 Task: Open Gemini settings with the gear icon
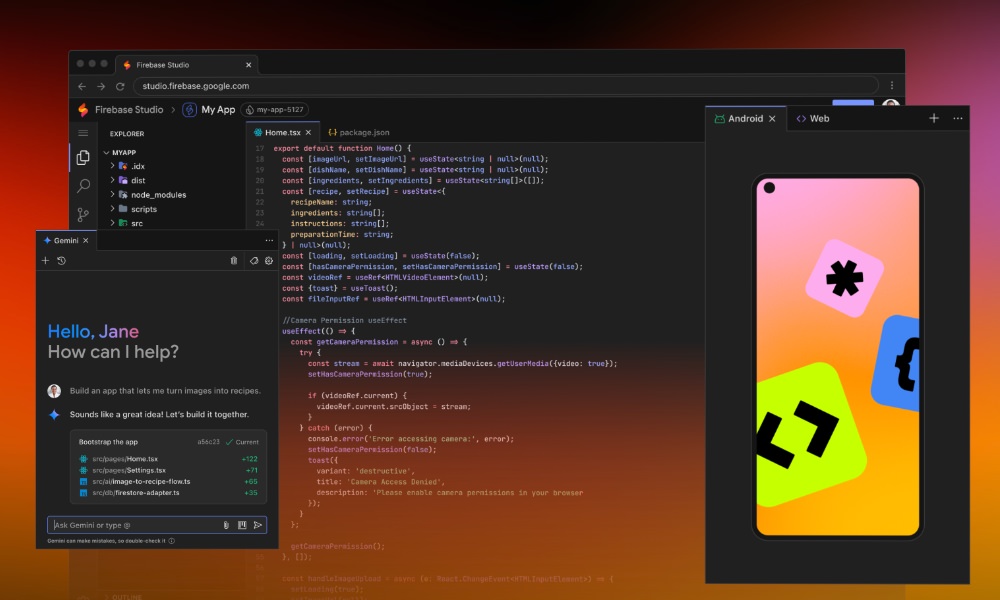click(268, 261)
